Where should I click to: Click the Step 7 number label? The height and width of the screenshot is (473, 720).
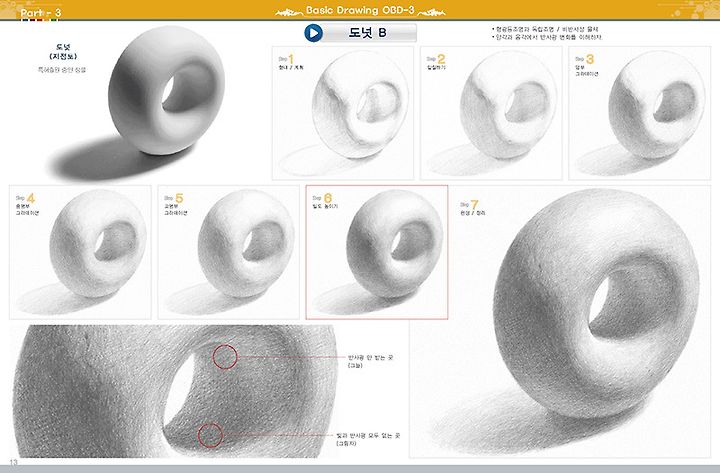469,204
